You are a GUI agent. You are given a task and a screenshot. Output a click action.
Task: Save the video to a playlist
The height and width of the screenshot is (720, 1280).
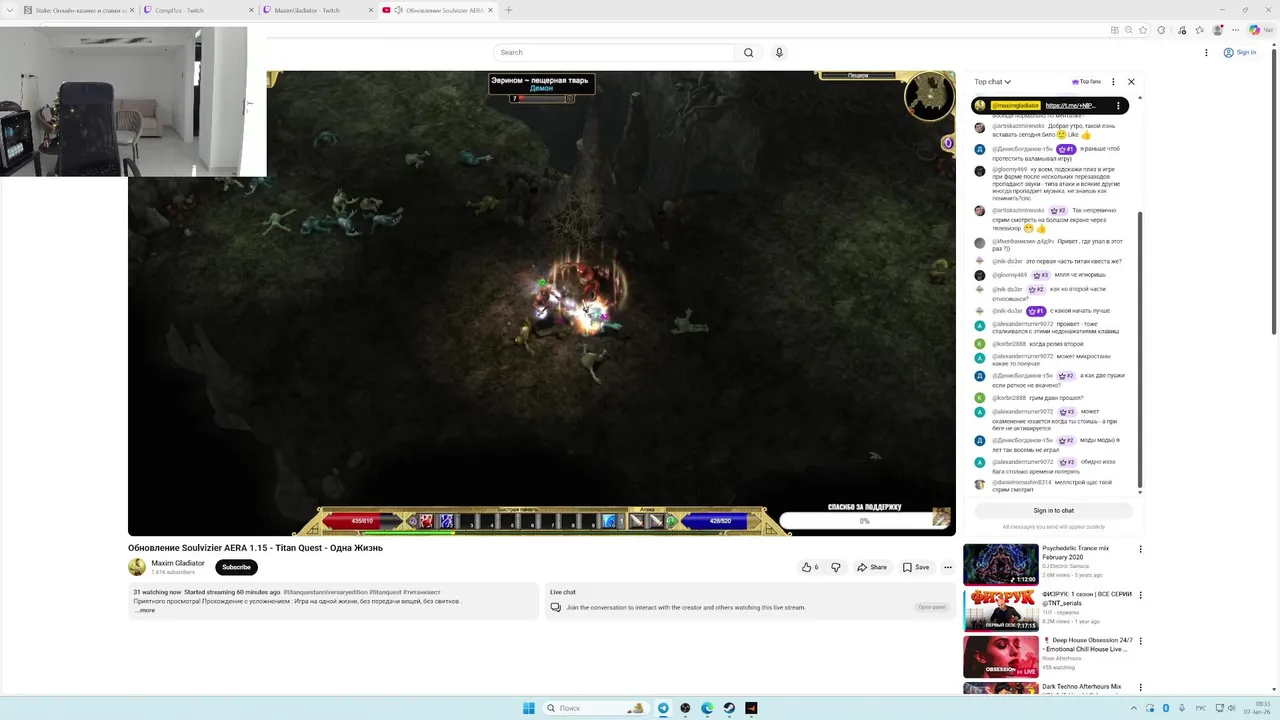coord(916,567)
